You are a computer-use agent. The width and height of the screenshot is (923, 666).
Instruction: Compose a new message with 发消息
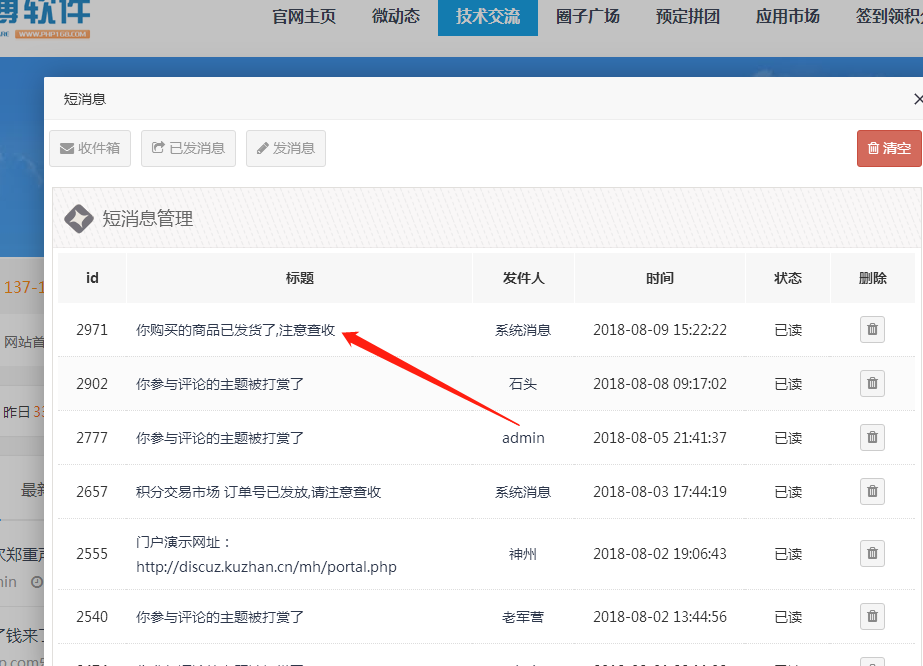click(x=285, y=148)
